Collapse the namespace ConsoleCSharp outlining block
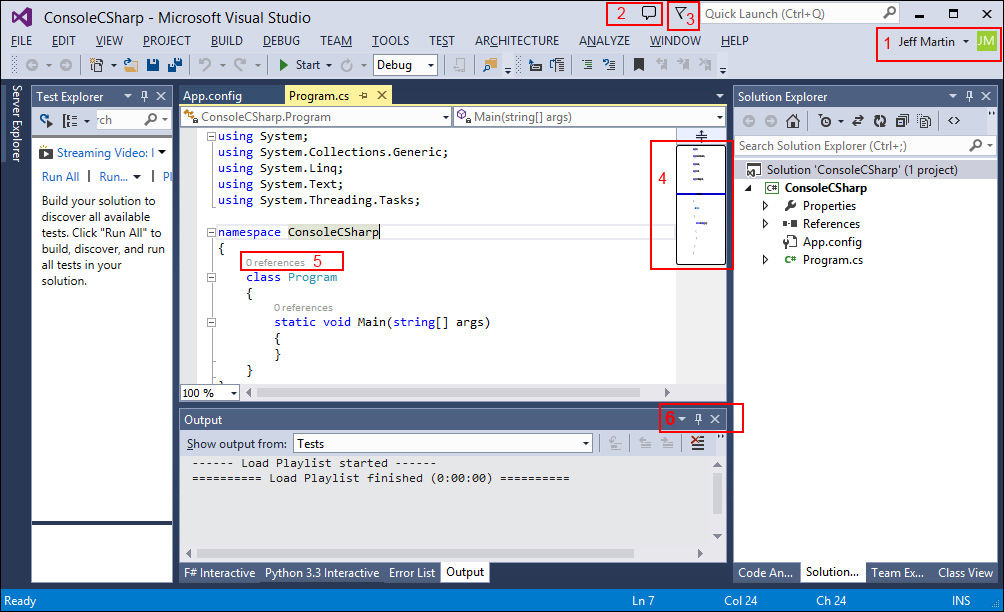The width and height of the screenshot is (1004, 612). [211, 232]
